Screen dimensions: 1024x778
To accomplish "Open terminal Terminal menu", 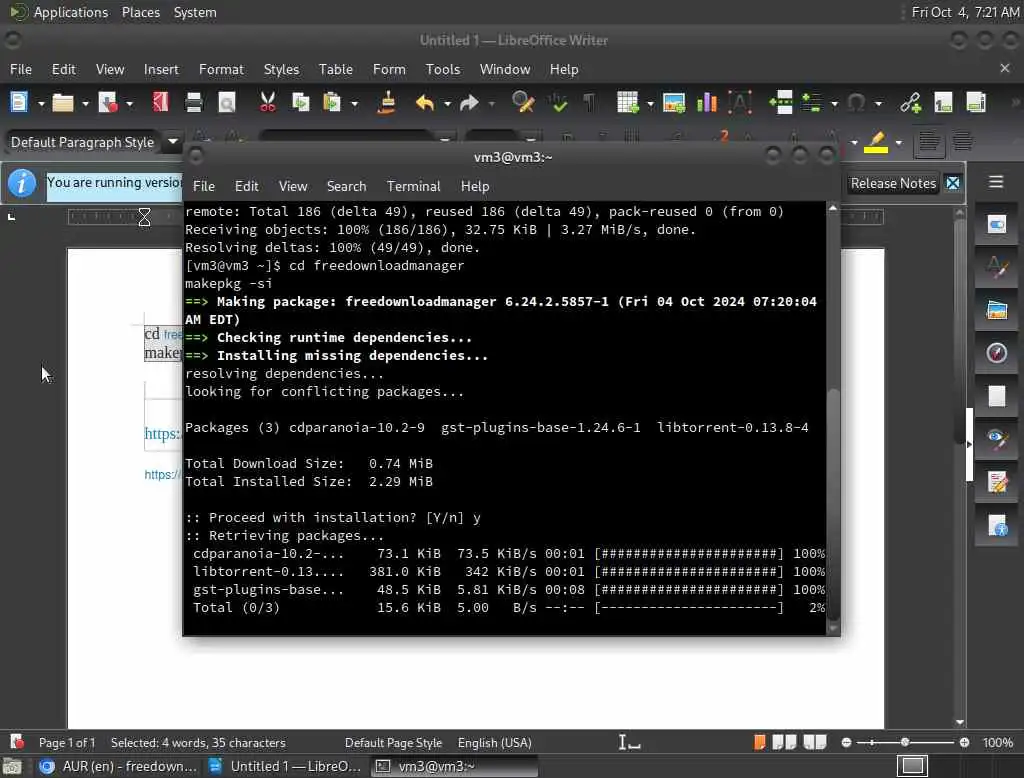I will [413, 186].
